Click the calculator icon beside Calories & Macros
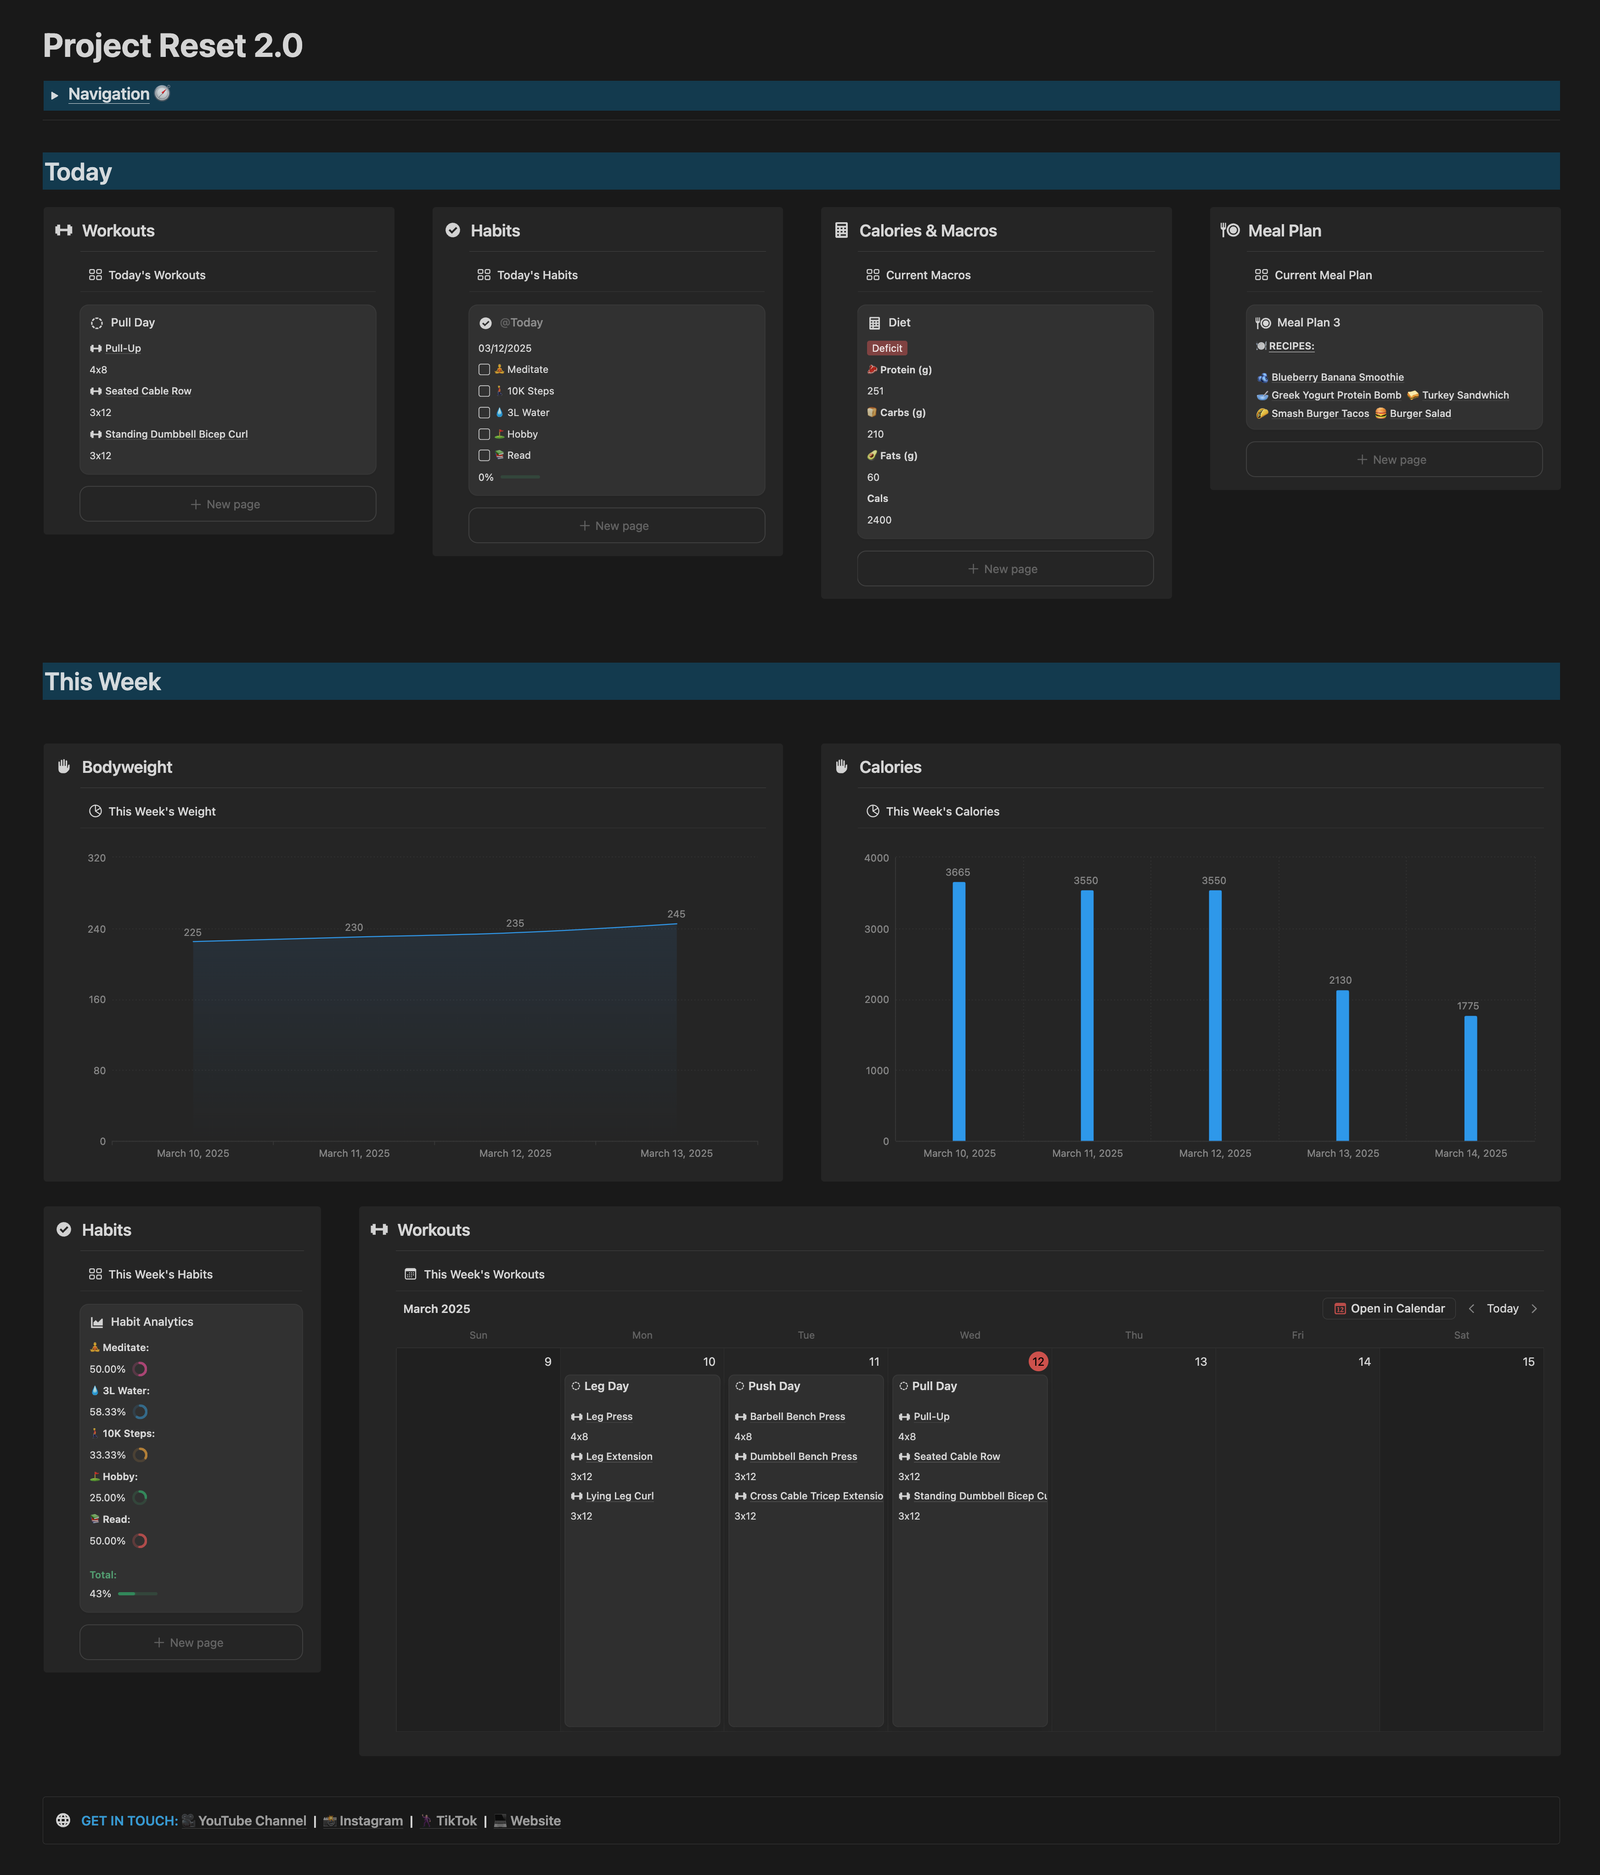 point(841,230)
